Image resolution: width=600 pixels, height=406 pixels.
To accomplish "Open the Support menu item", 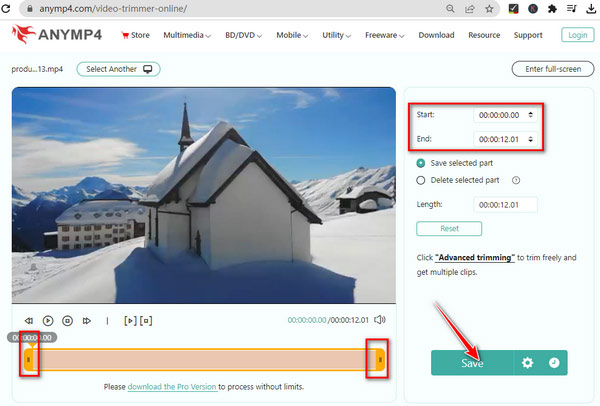I will [x=528, y=35].
